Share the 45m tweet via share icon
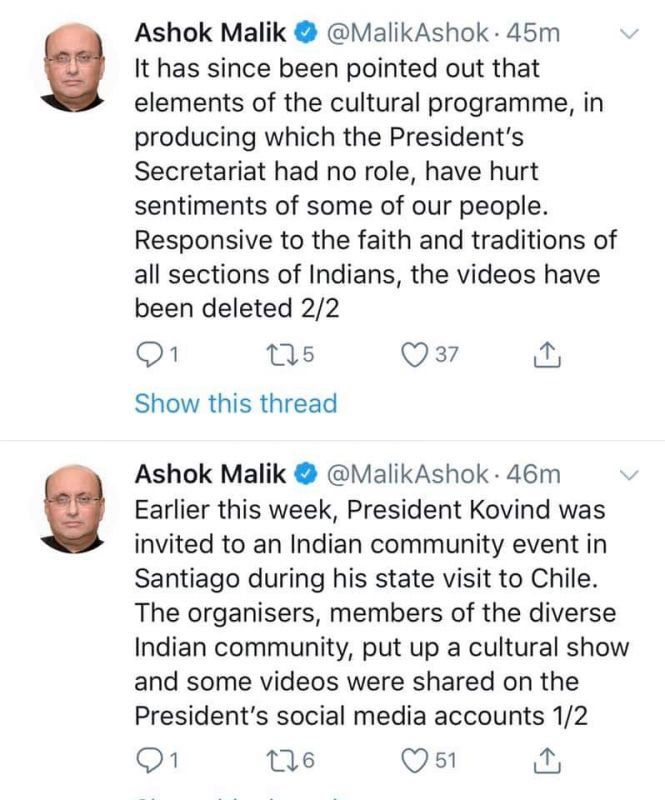 pos(547,351)
